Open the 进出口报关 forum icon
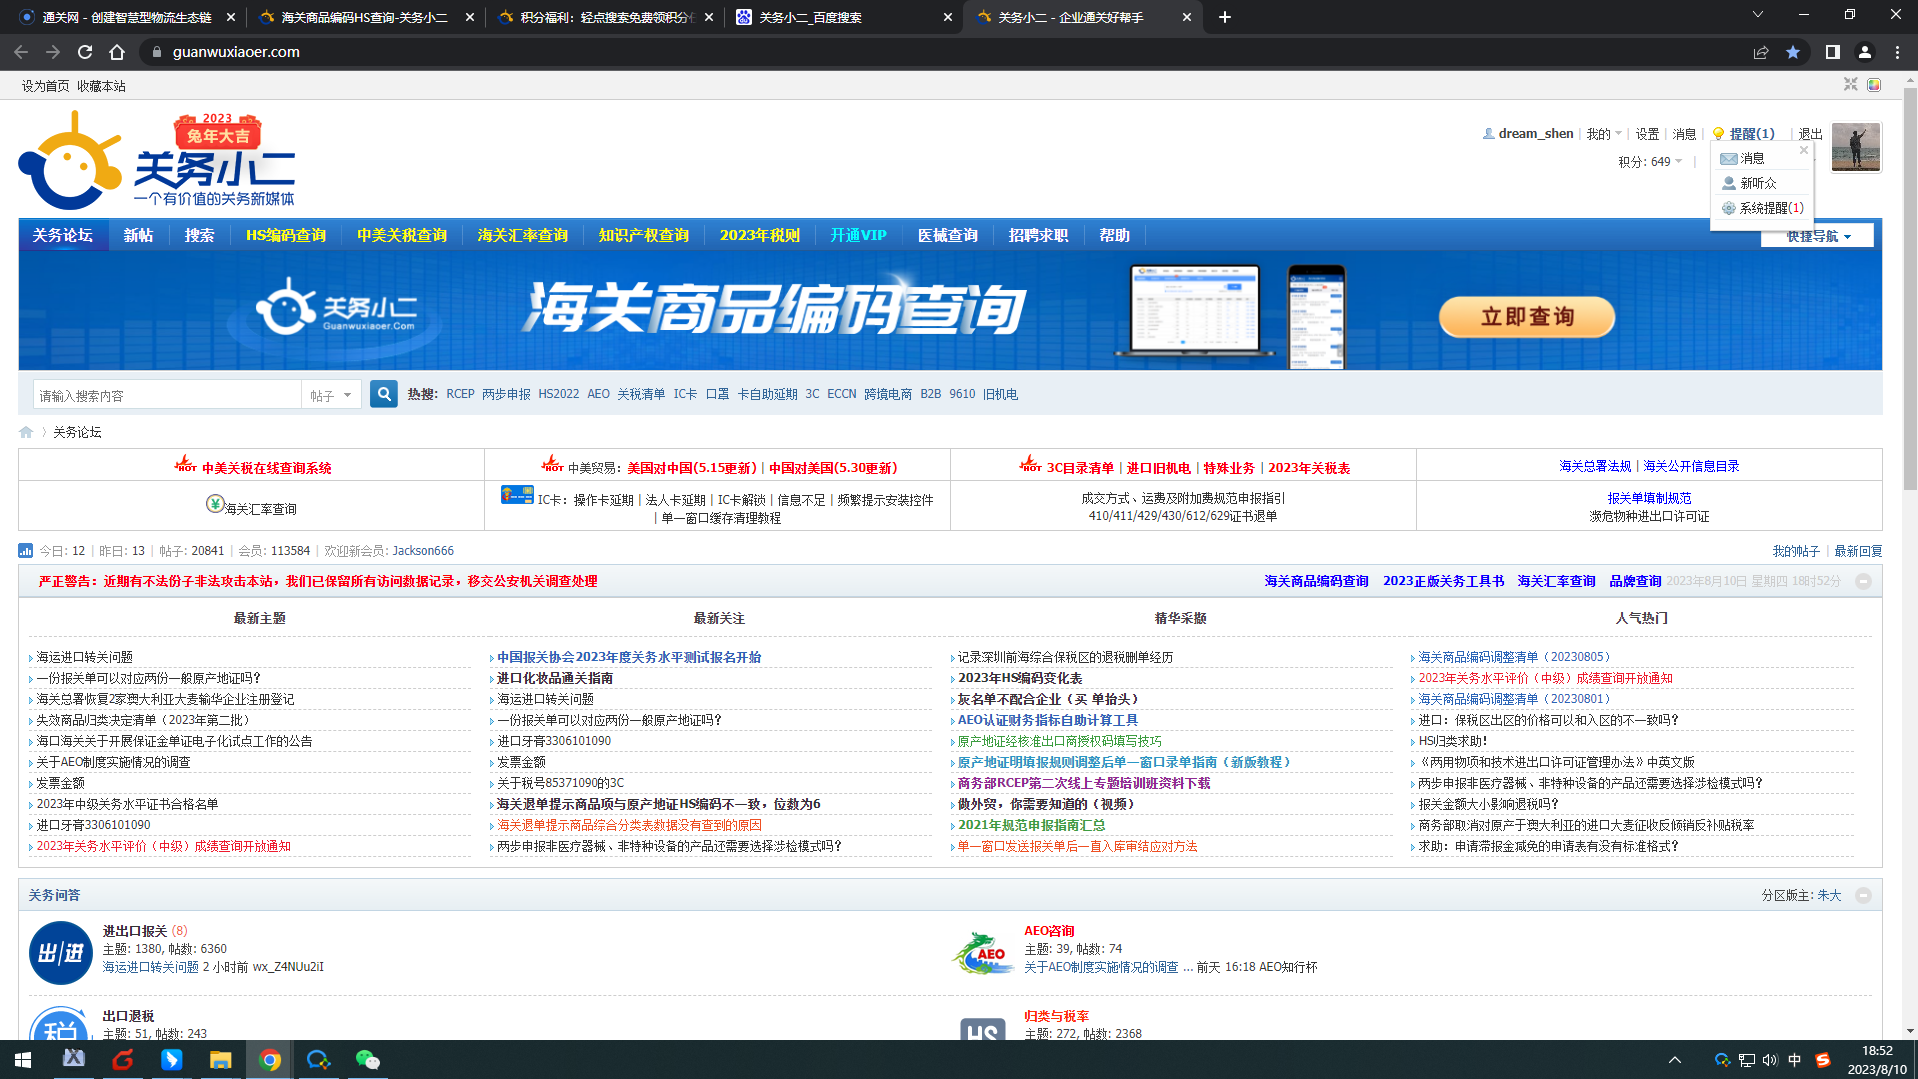 pos(61,953)
